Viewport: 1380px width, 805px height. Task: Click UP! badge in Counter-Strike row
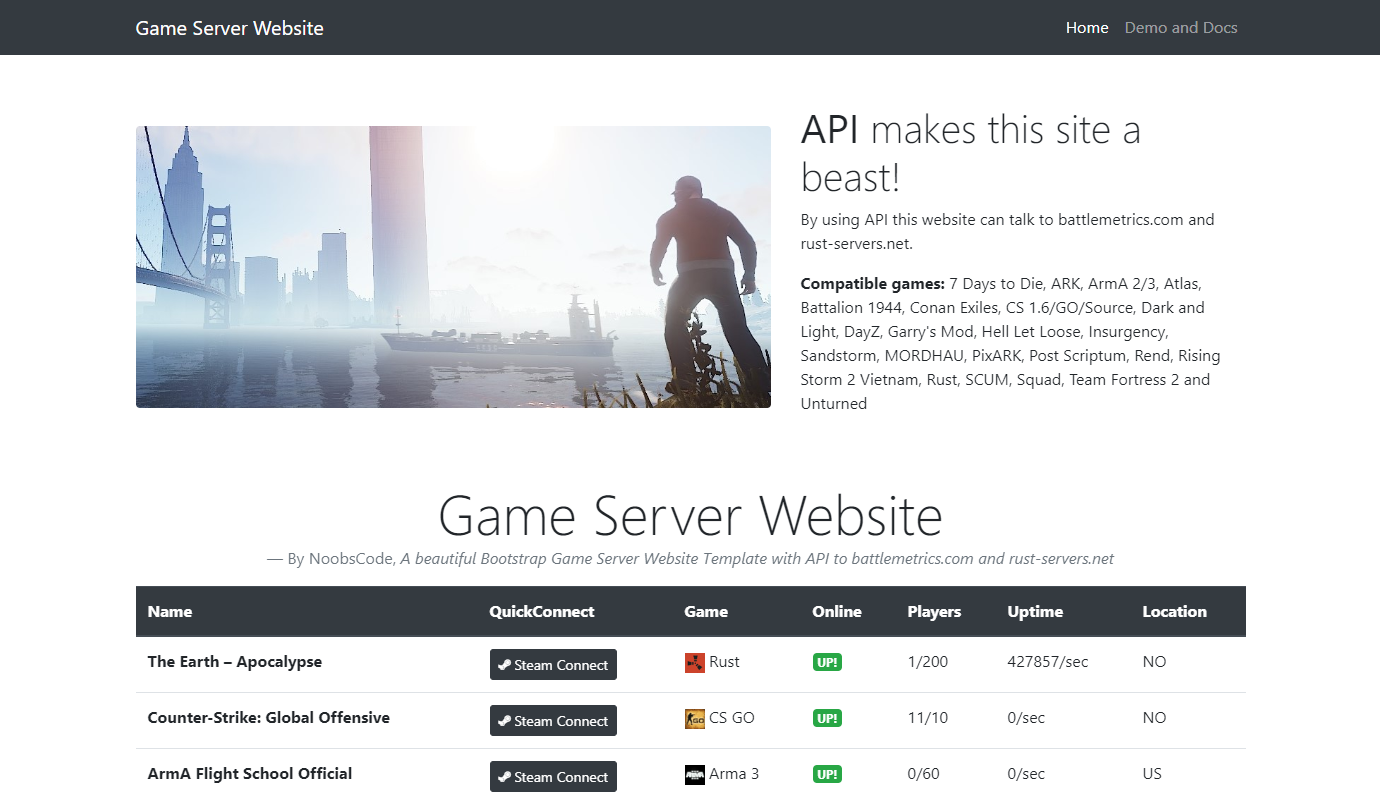click(827, 718)
